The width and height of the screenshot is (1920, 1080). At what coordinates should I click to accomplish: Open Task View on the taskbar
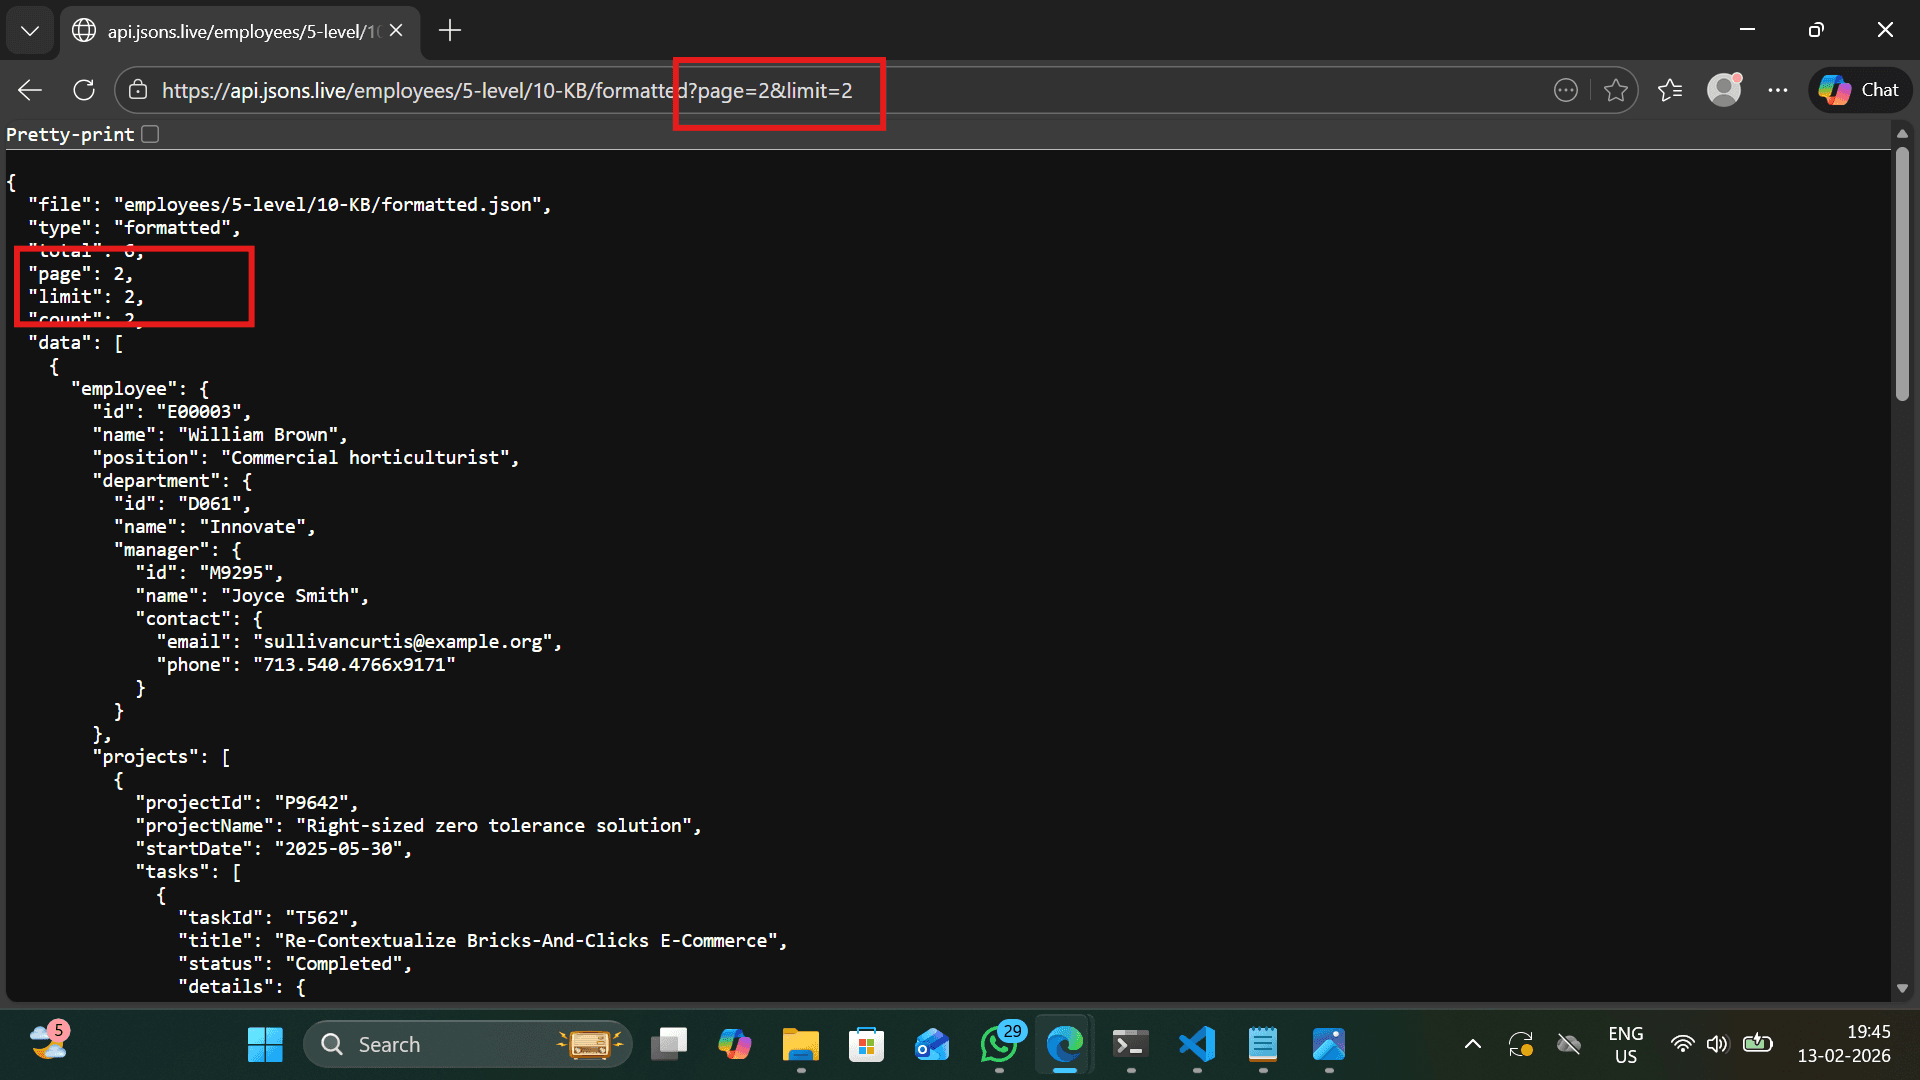click(669, 1045)
